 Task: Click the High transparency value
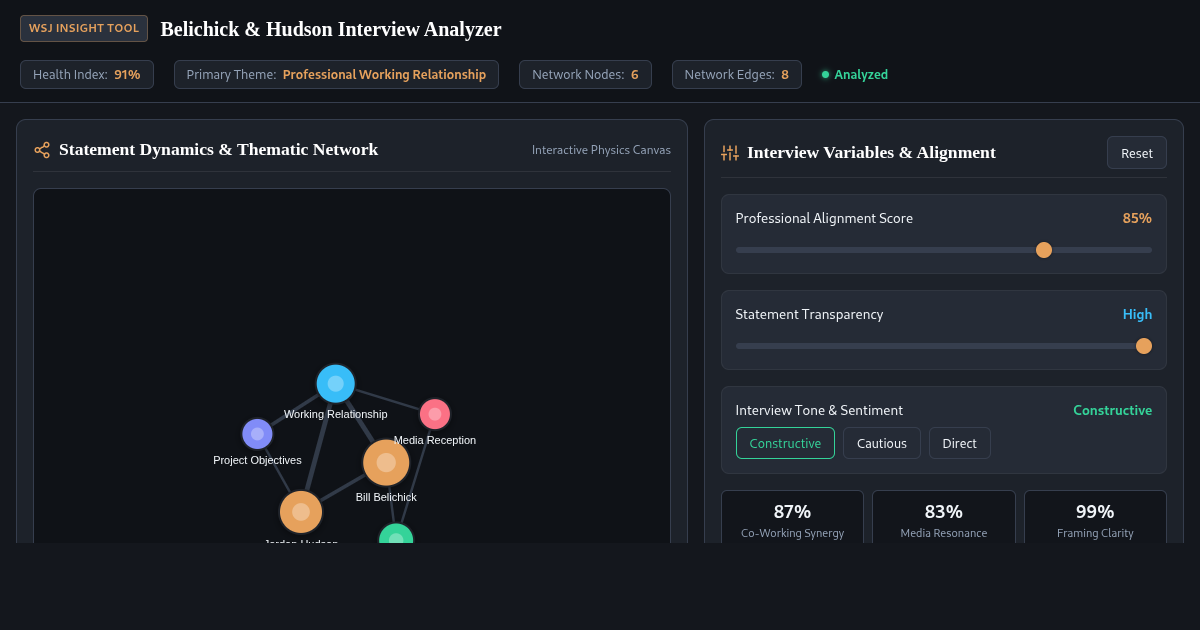click(1137, 314)
